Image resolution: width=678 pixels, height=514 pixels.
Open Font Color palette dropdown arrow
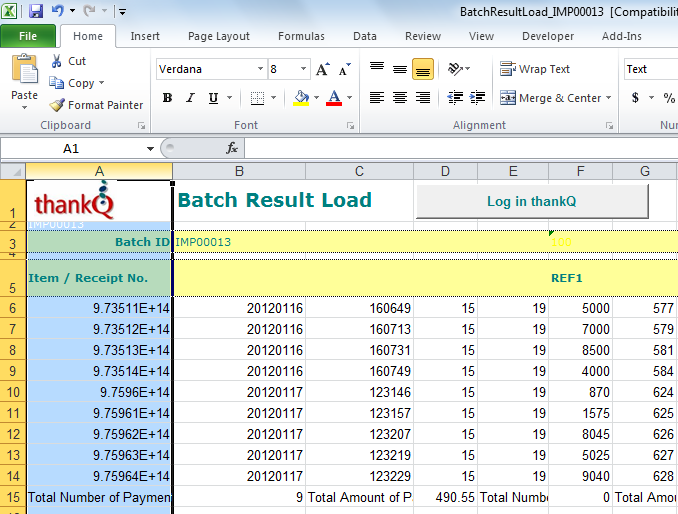(x=349, y=98)
